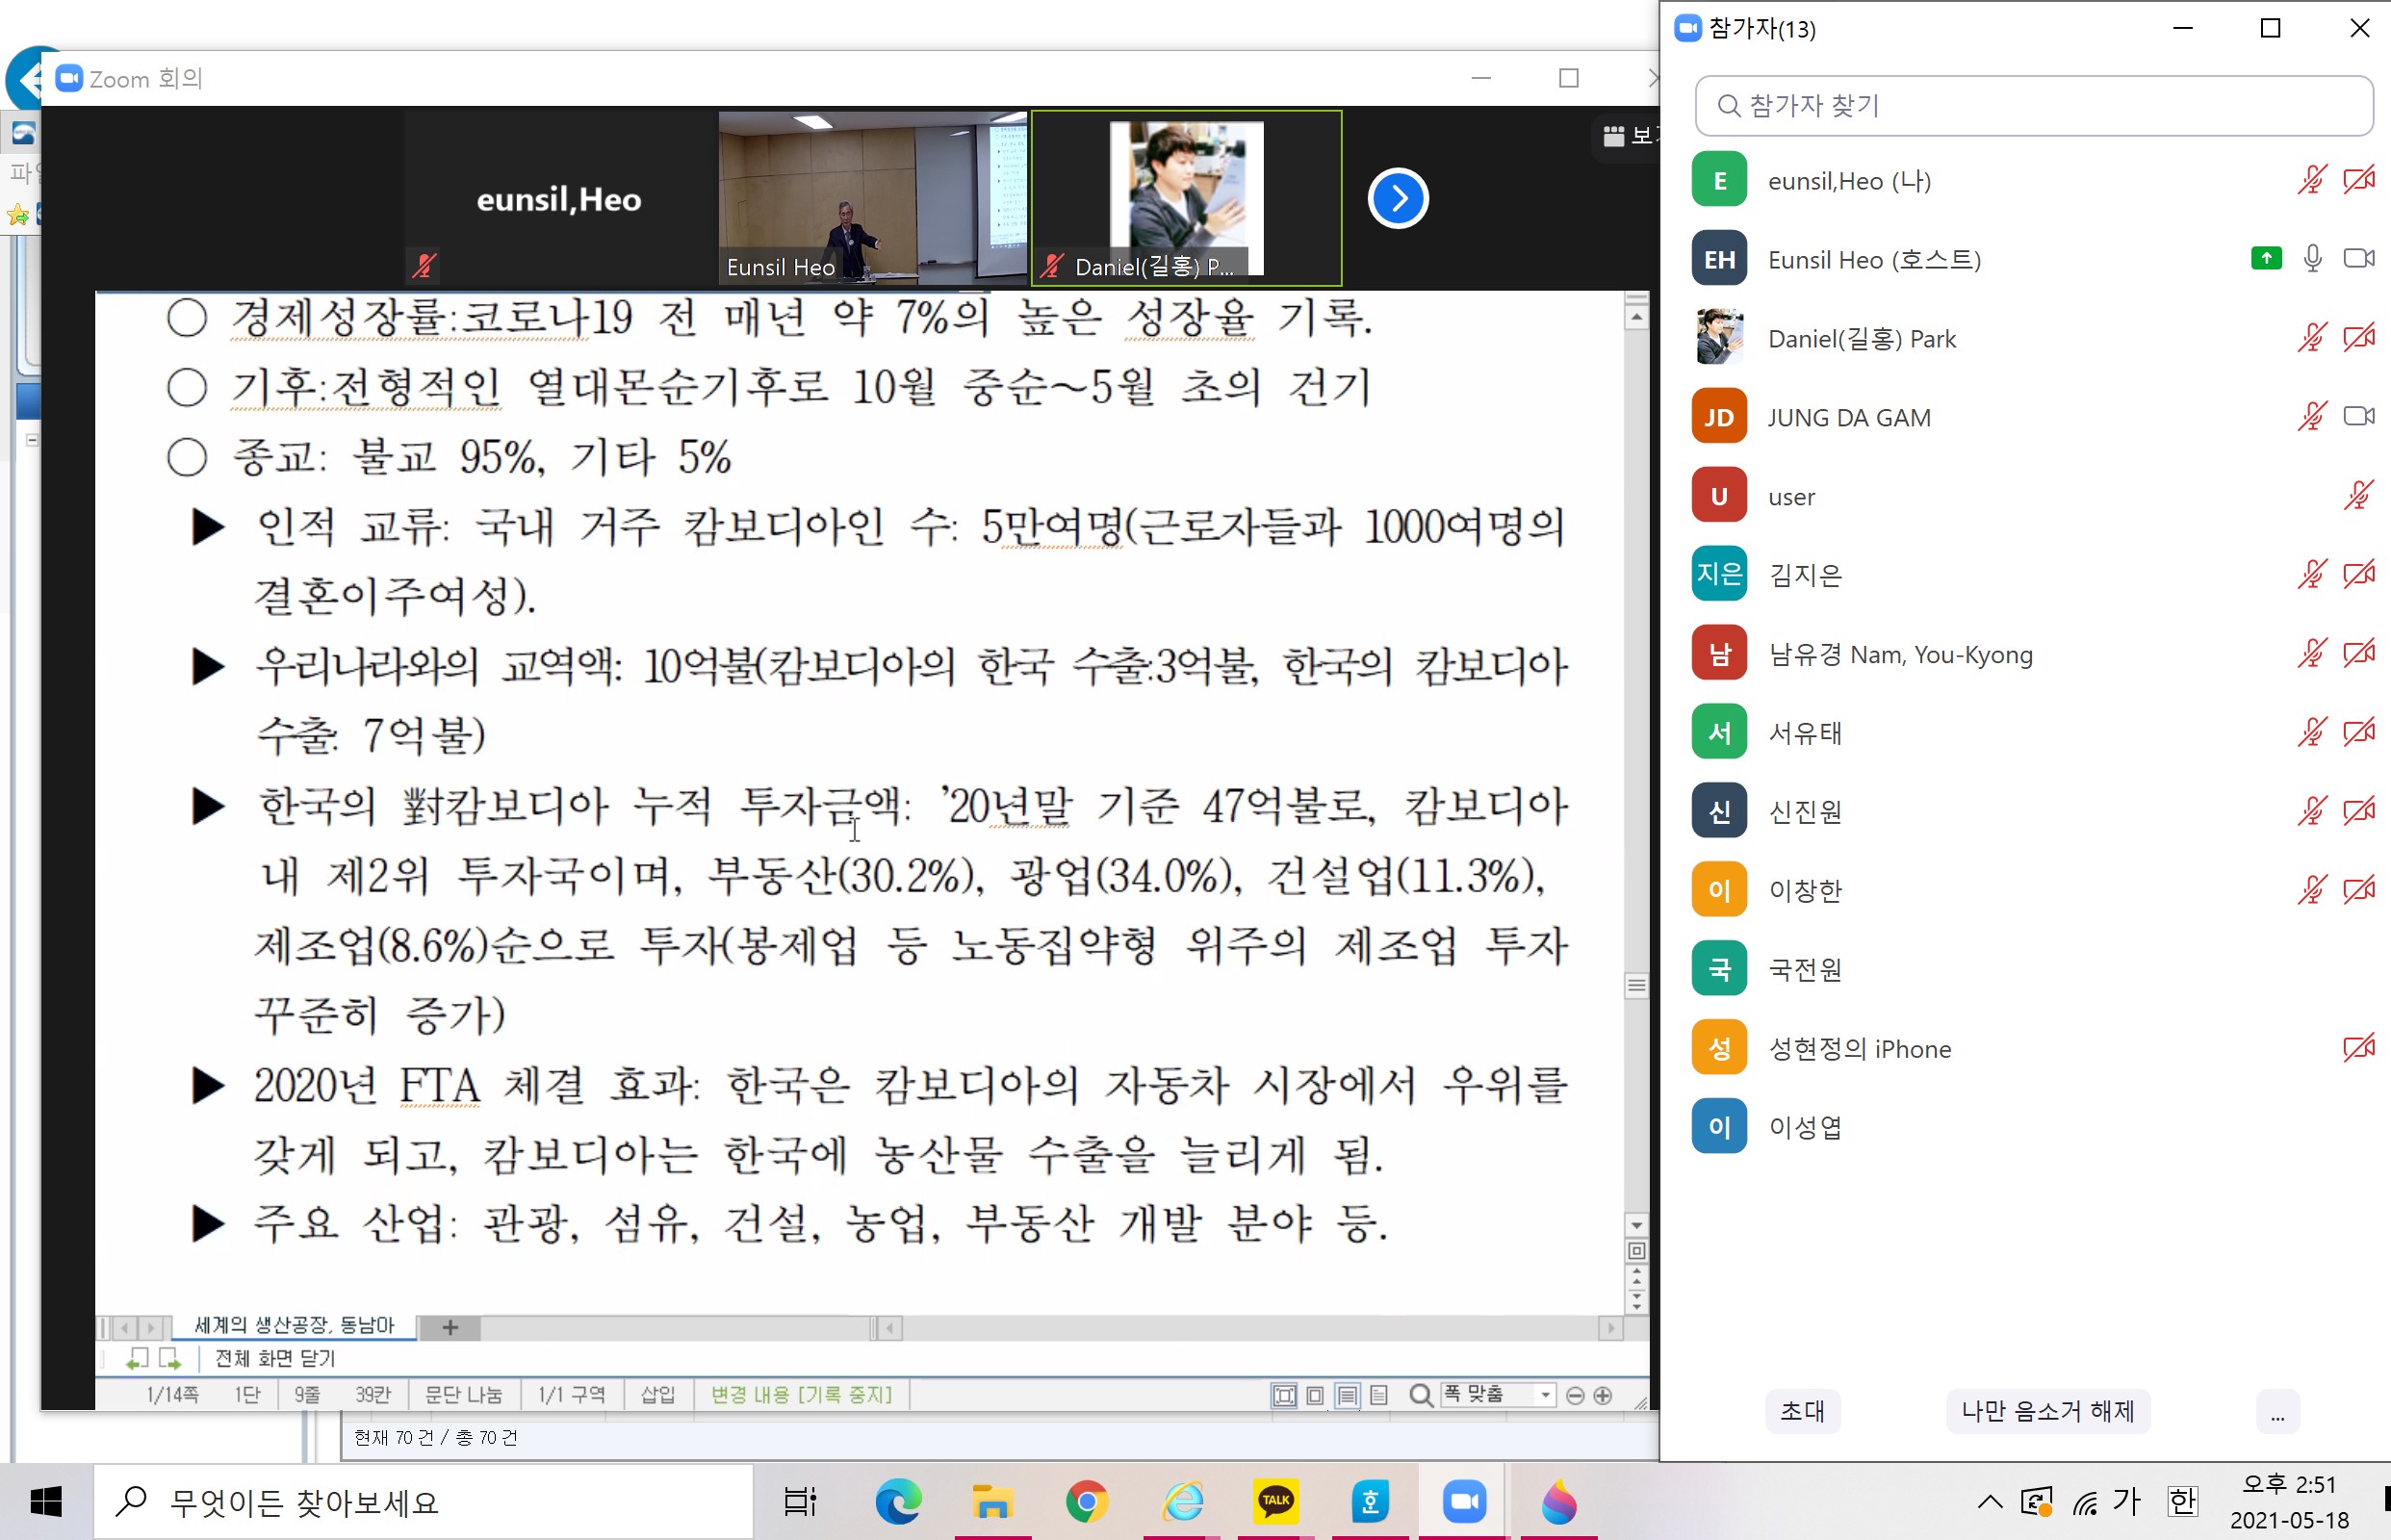Click 문단 나눔 in status bar
This screenshot has width=2391, height=1540.
pyautogui.click(x=463, y=1394)
